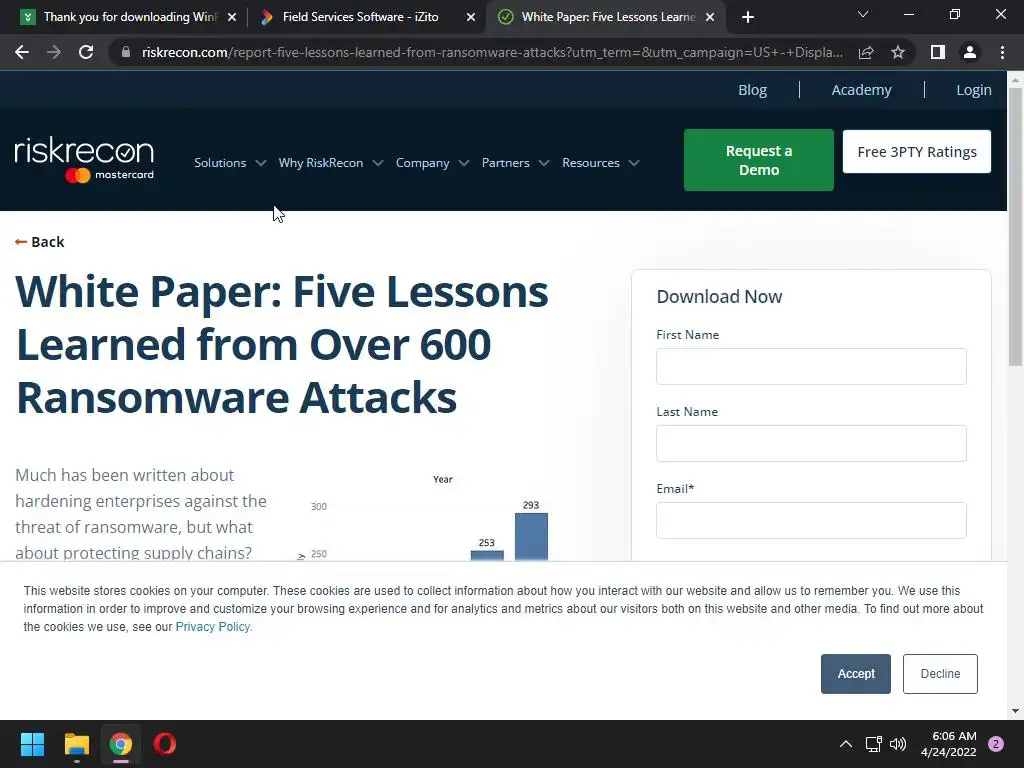Switch to the Field Services Software - iZito tab
This screenshot has width=1024, height=768.
[368, 17]
